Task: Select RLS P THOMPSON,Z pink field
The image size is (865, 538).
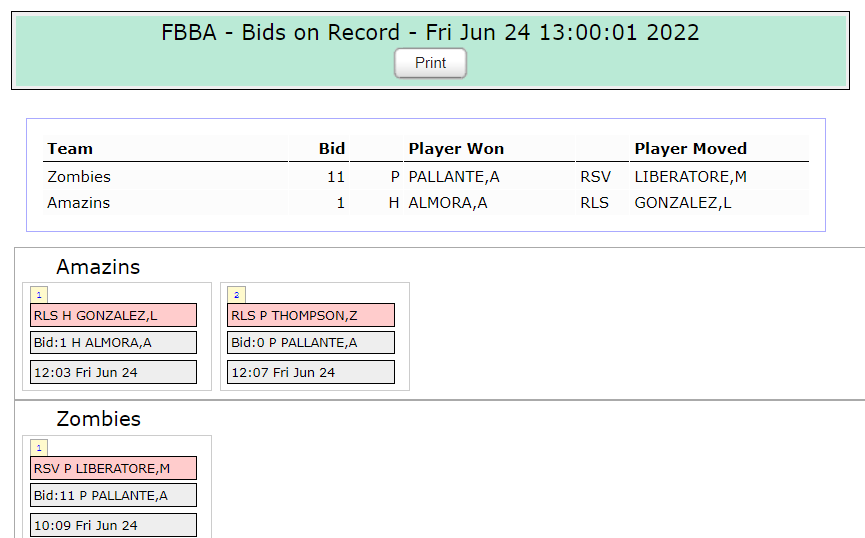Action: [x=311, y=315]
